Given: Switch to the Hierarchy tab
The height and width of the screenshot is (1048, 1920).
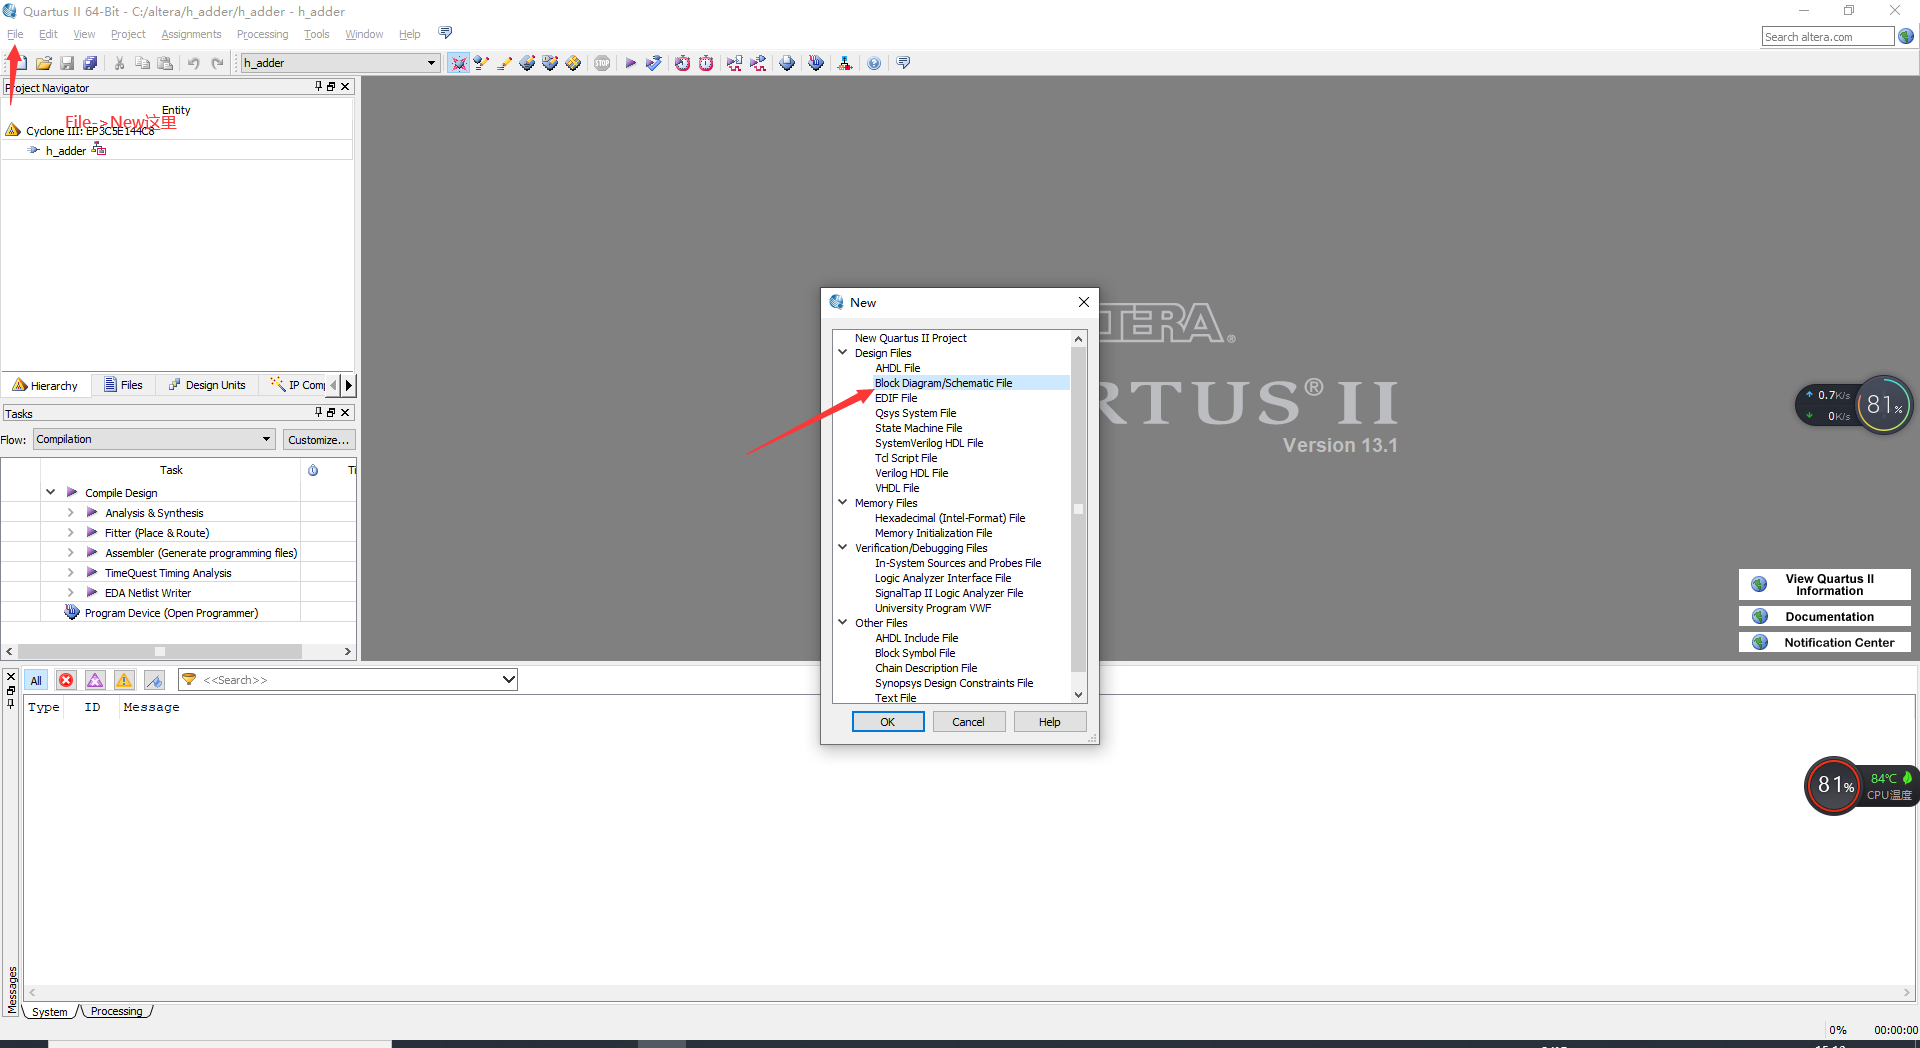Looking at the screenshot, I should click(45, 385).
